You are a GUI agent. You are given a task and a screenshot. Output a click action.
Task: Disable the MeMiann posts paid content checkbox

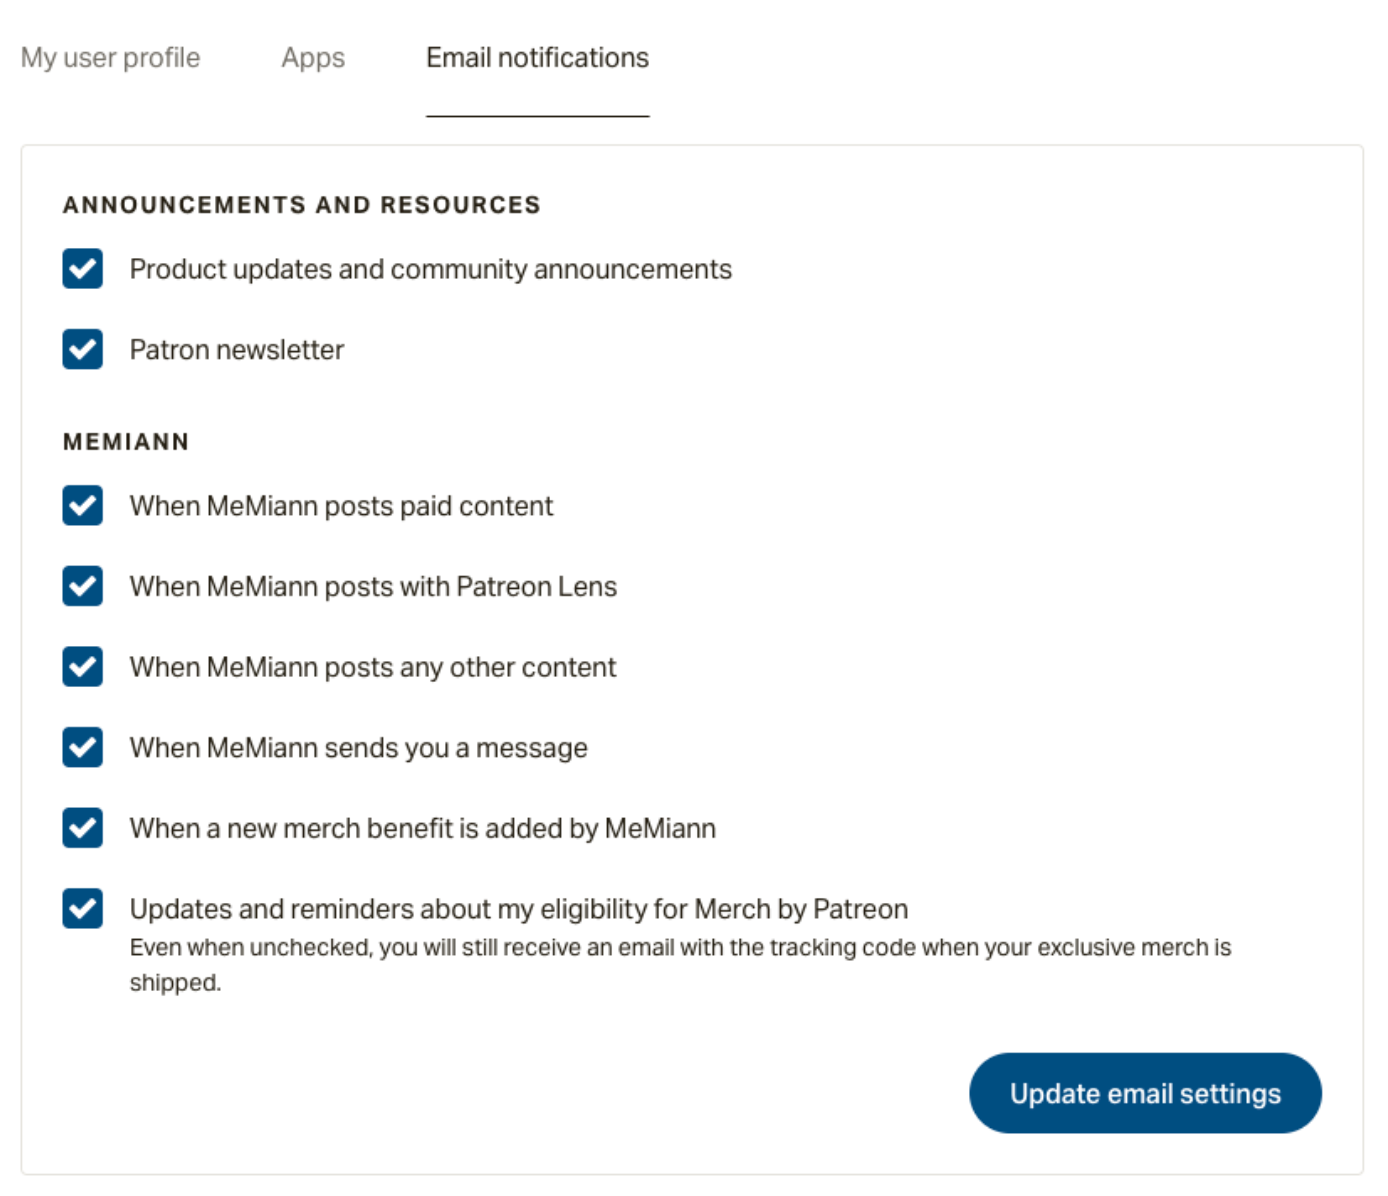point(82,506)
